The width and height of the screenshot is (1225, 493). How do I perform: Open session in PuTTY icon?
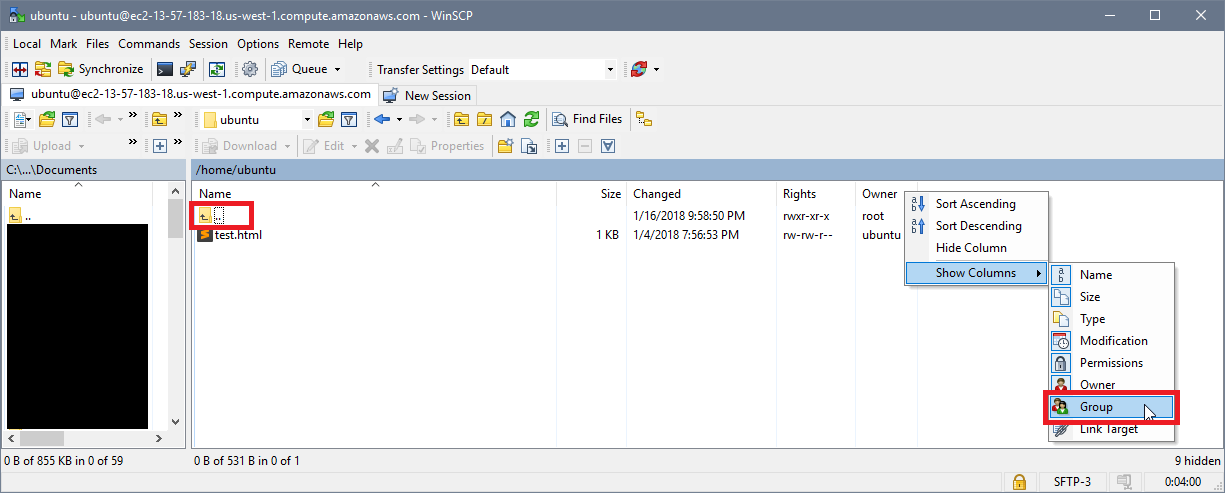click(x=187, y=69)
